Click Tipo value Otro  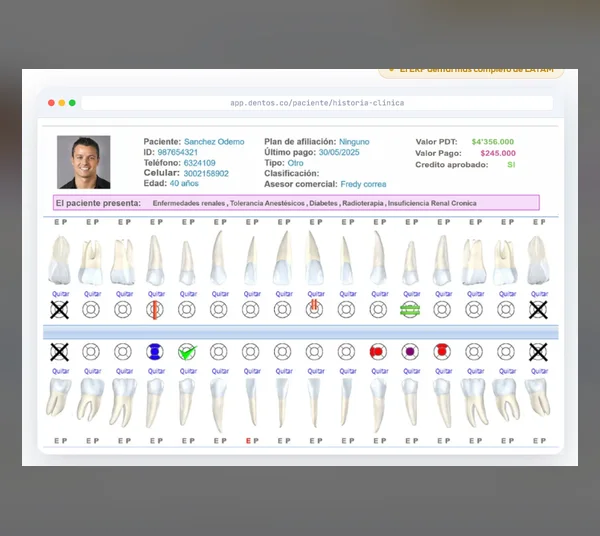click(x=295, y=163)
